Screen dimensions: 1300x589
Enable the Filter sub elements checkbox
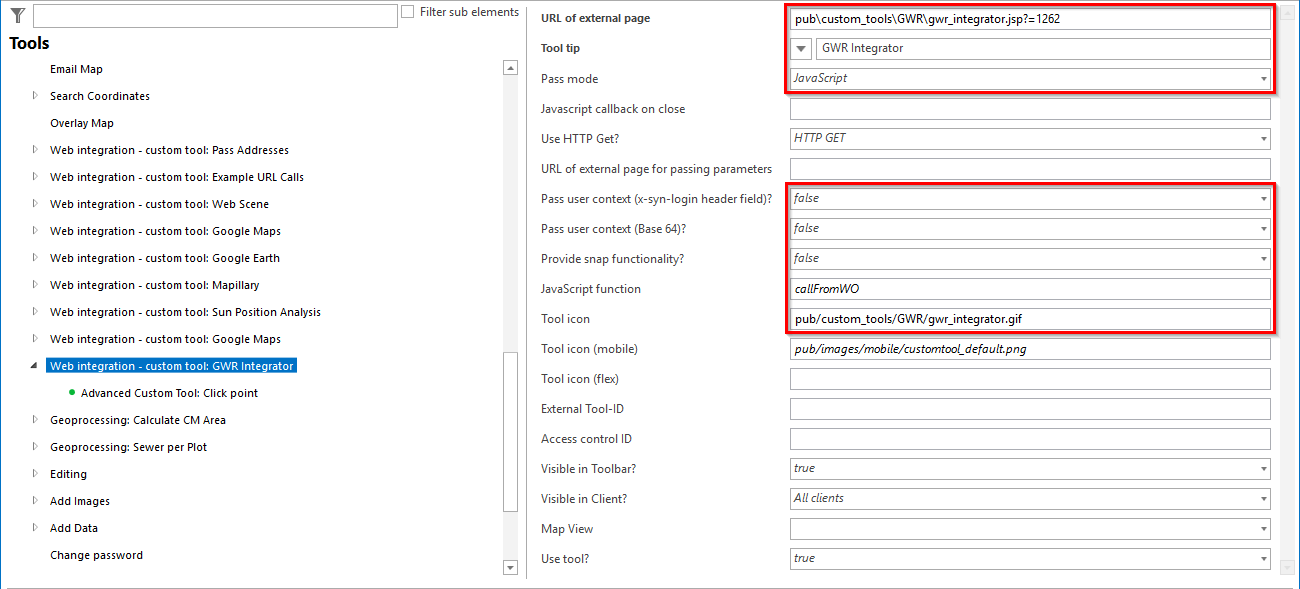click(x=407, y=11)
